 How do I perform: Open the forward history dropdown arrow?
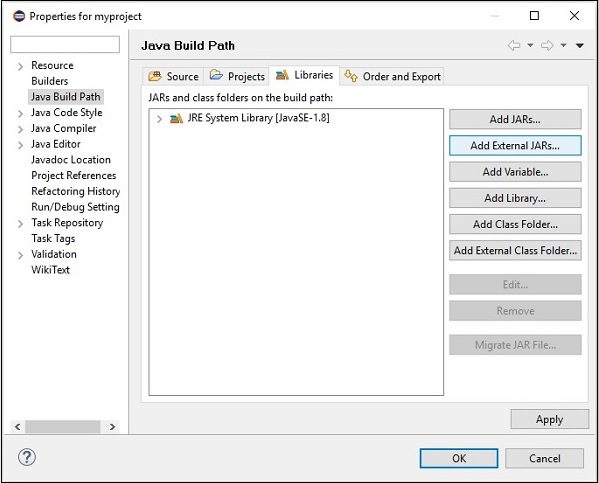tap(563, 45)
